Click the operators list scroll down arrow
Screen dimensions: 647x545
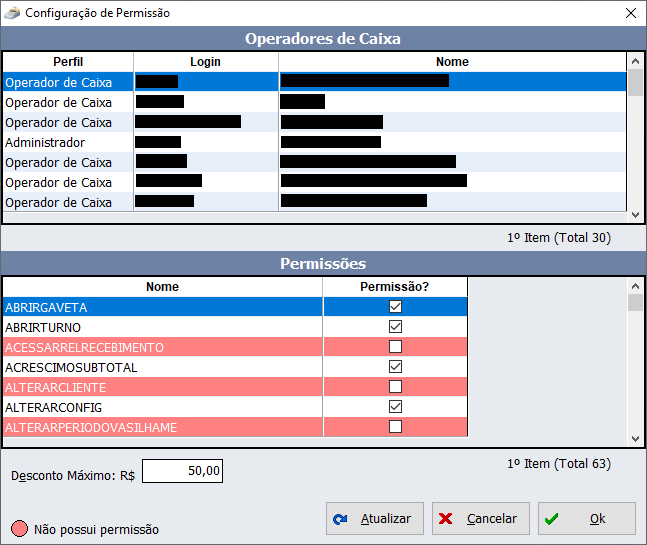(x=635, y=215)
